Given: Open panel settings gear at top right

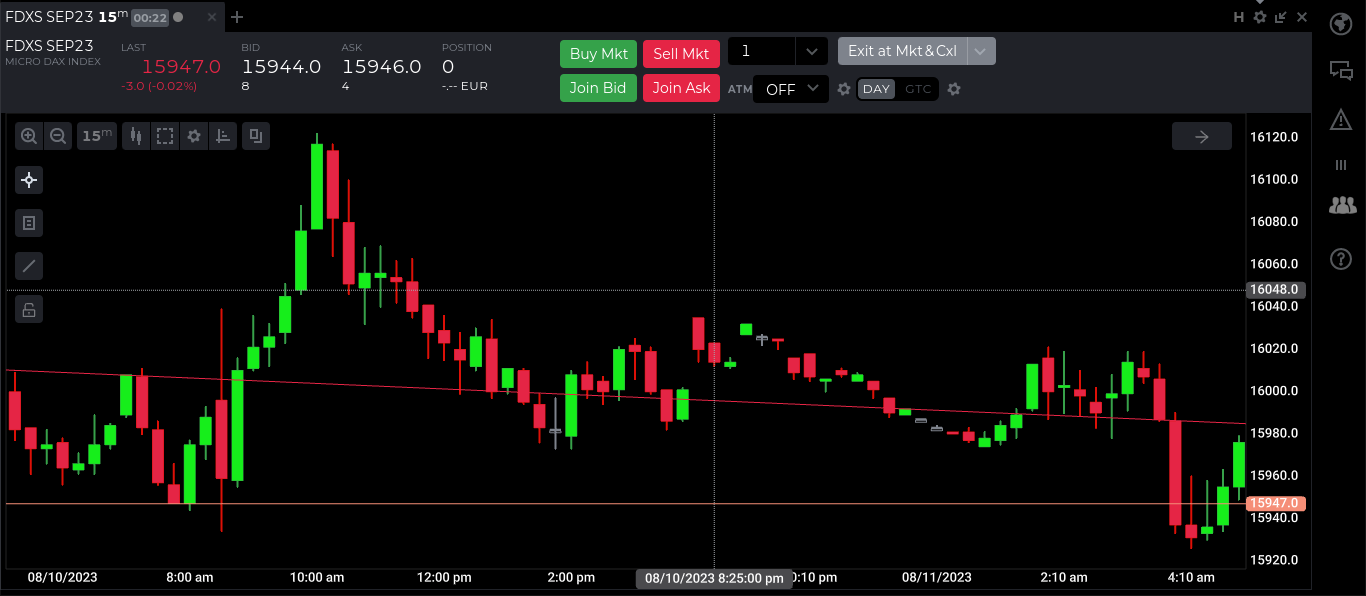Looking at the screenshot, I should pos(1260,17).
